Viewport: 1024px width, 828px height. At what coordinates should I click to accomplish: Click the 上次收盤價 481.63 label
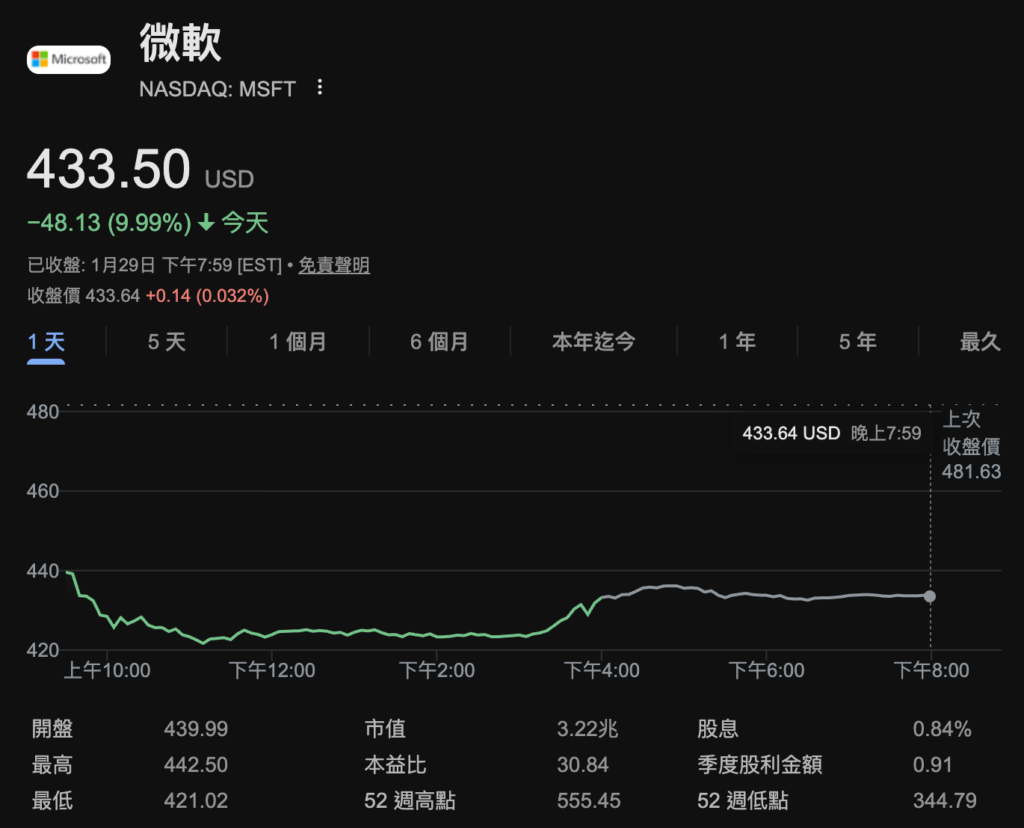pyautogui.click(x=971, y=445)
